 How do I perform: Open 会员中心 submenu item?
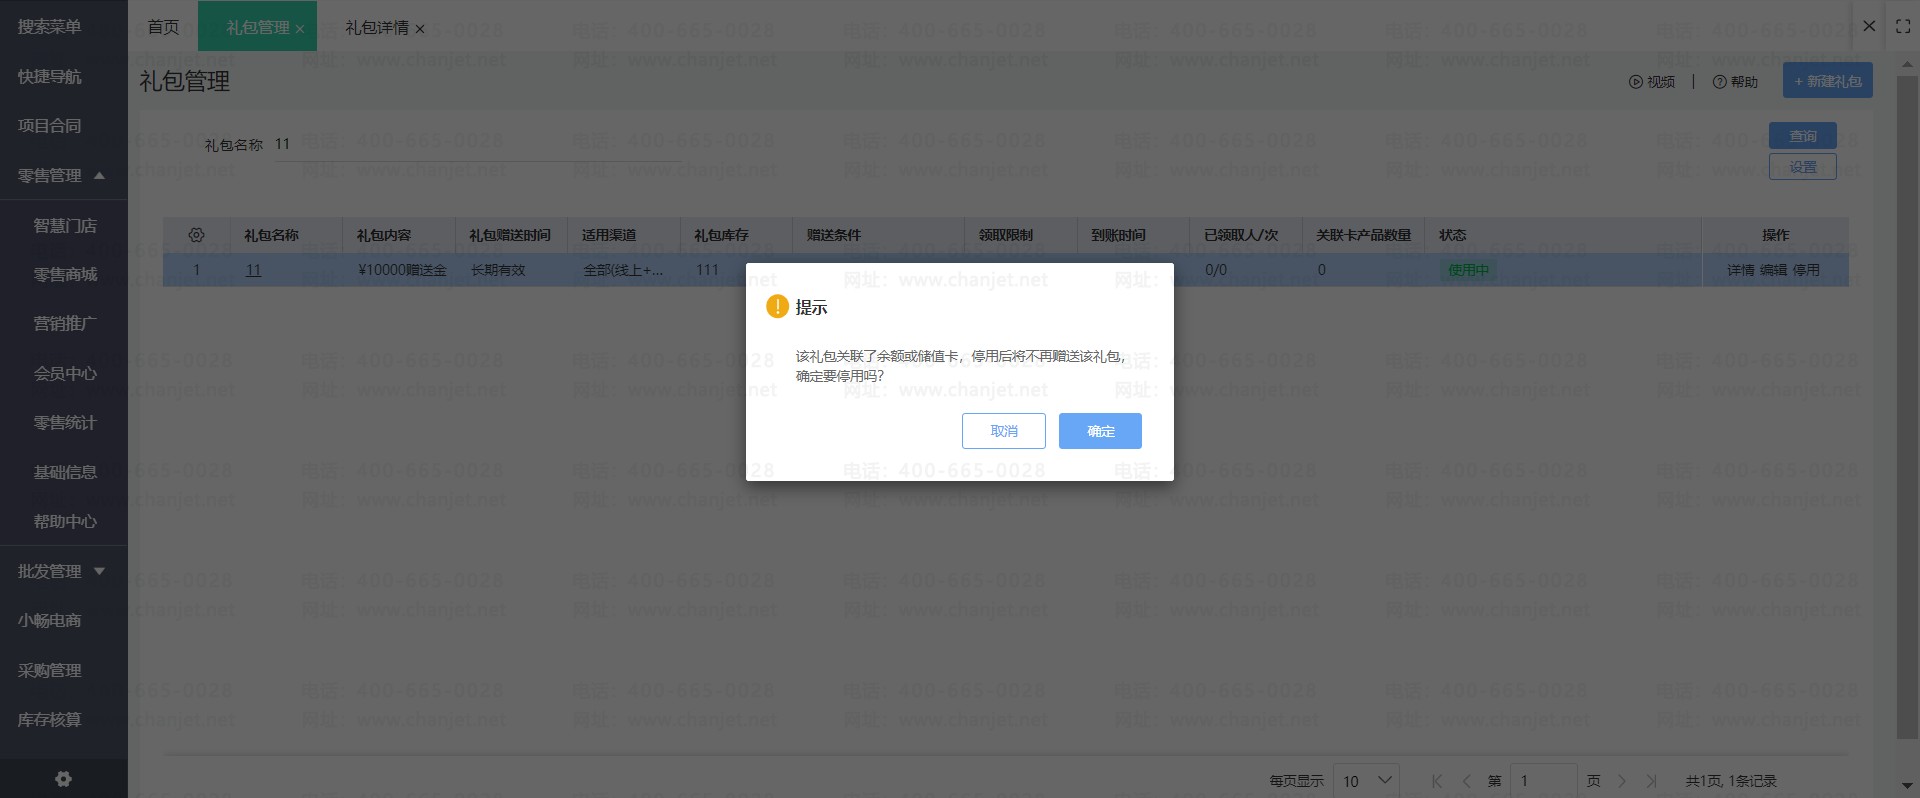click(x=64, y=373)
